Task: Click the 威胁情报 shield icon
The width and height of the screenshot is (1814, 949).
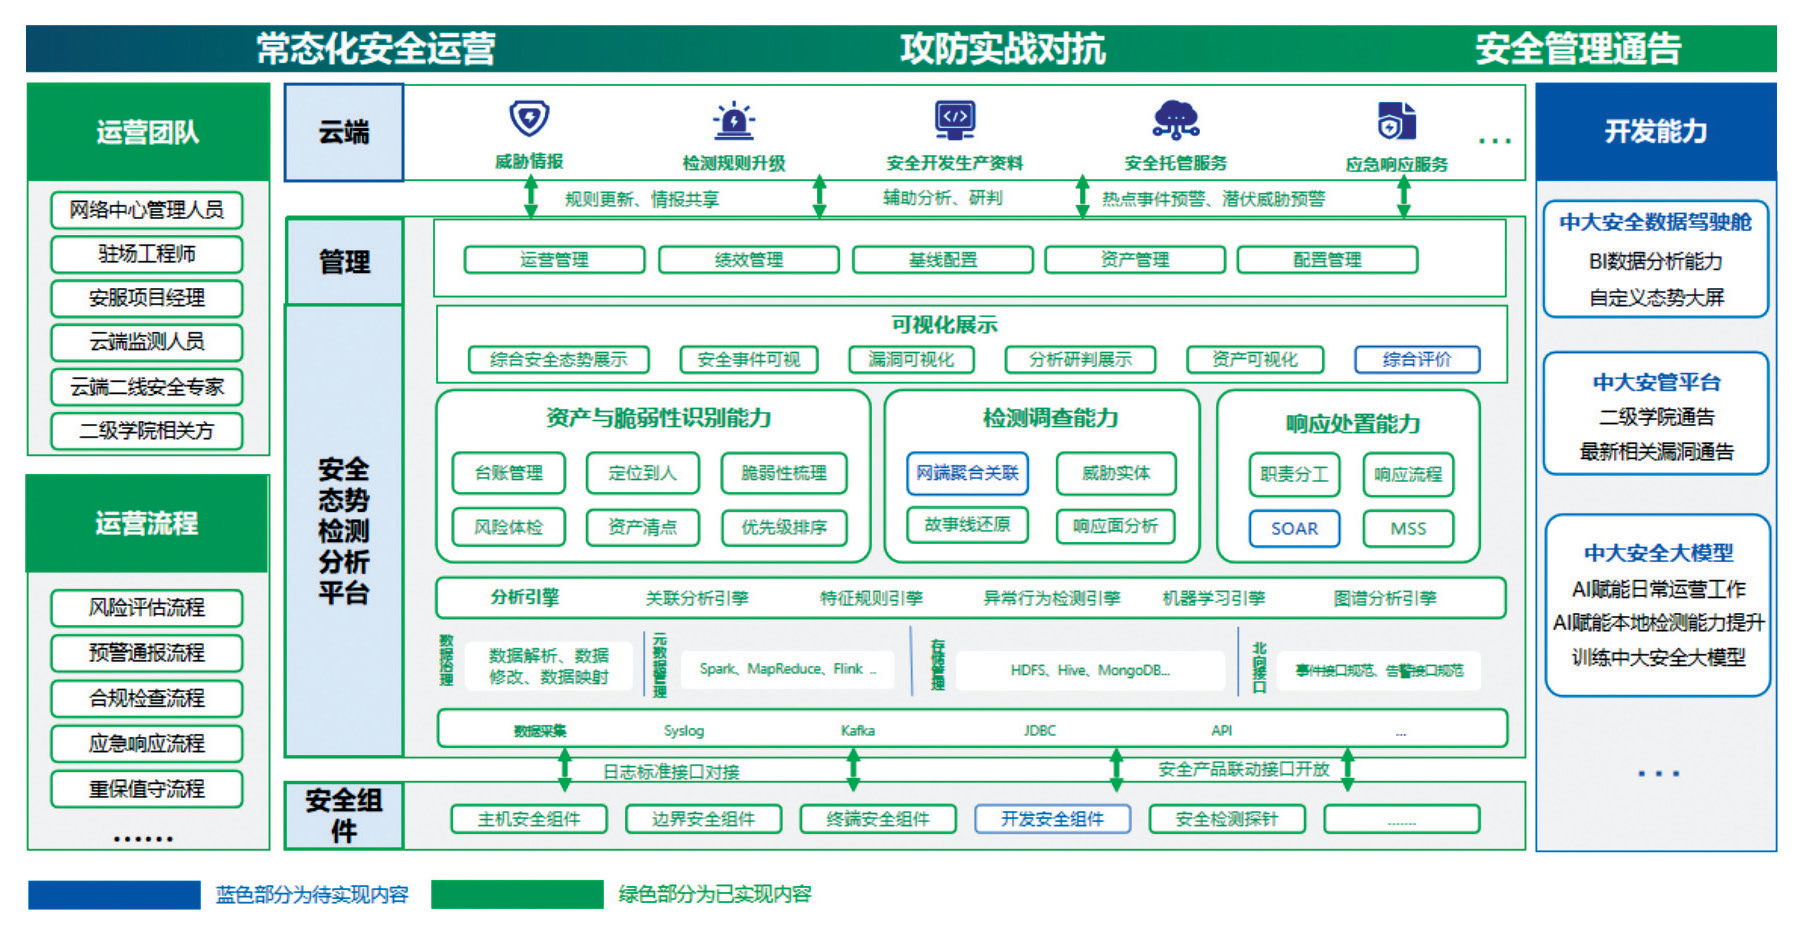Action: click(529, 119)
